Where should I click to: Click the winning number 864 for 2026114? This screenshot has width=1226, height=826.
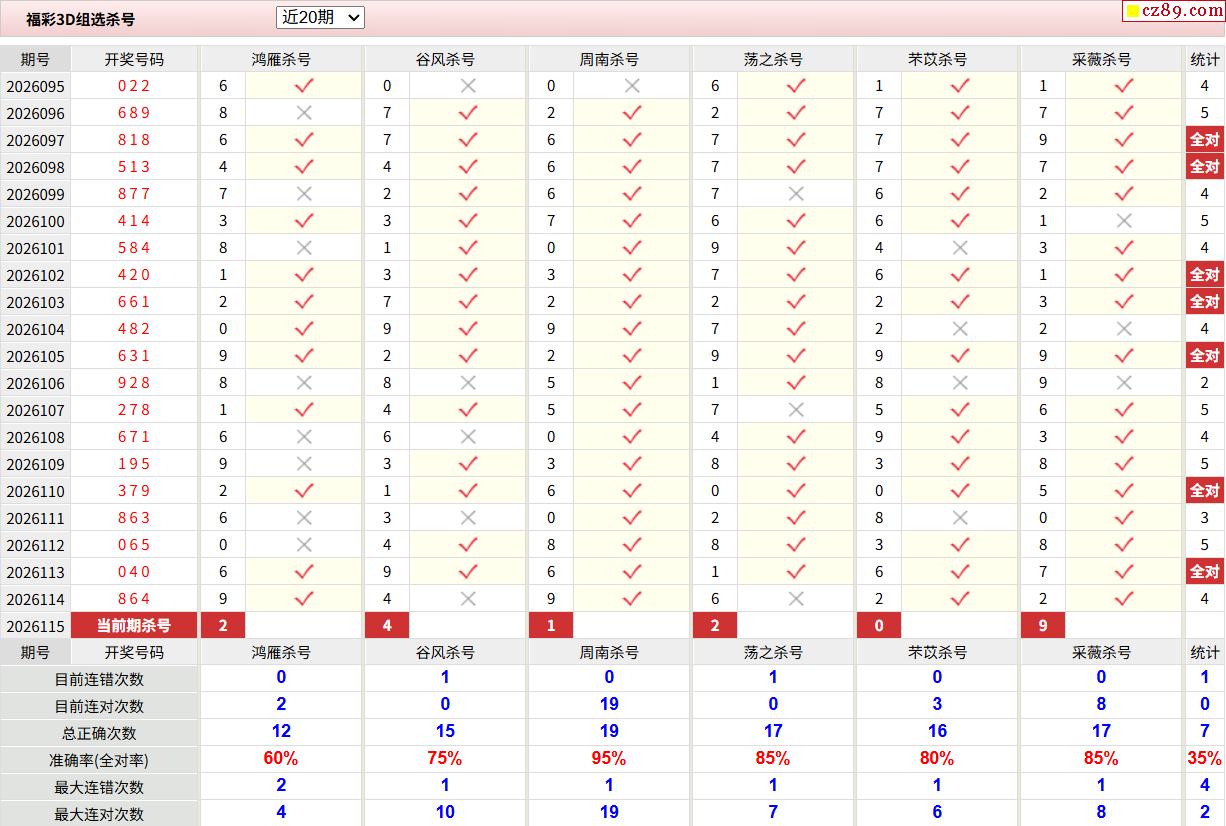(x=134, y=599)
